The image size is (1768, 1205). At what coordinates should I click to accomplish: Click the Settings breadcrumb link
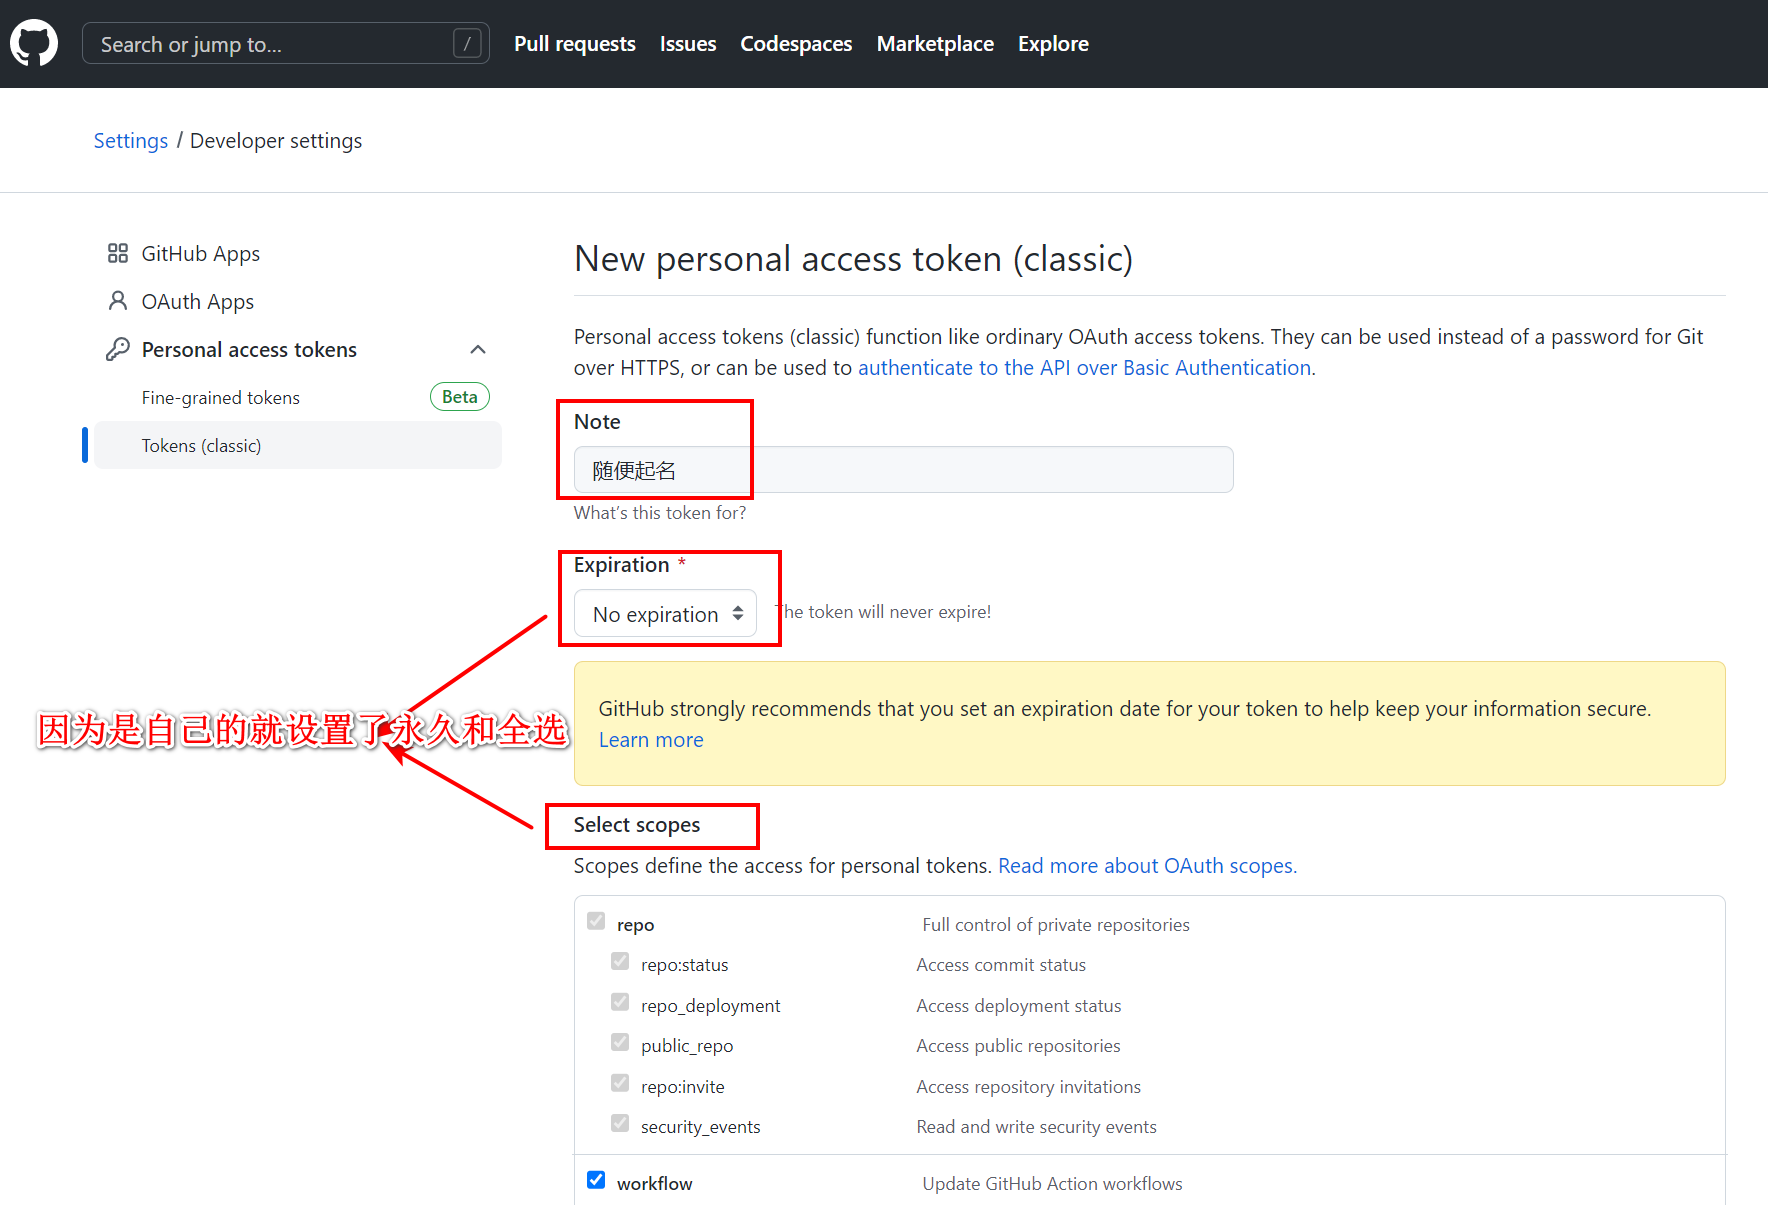coord(131,141)
